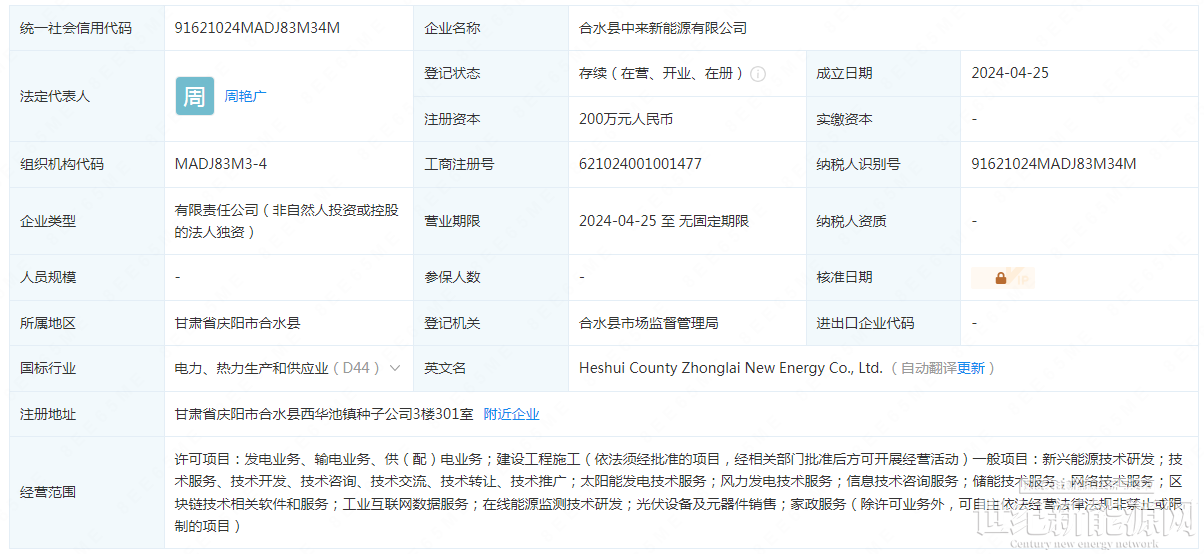Screen dimensions: 1204x554
Task: Click the 进出口企业代码 label
Action: pos(866,323)
